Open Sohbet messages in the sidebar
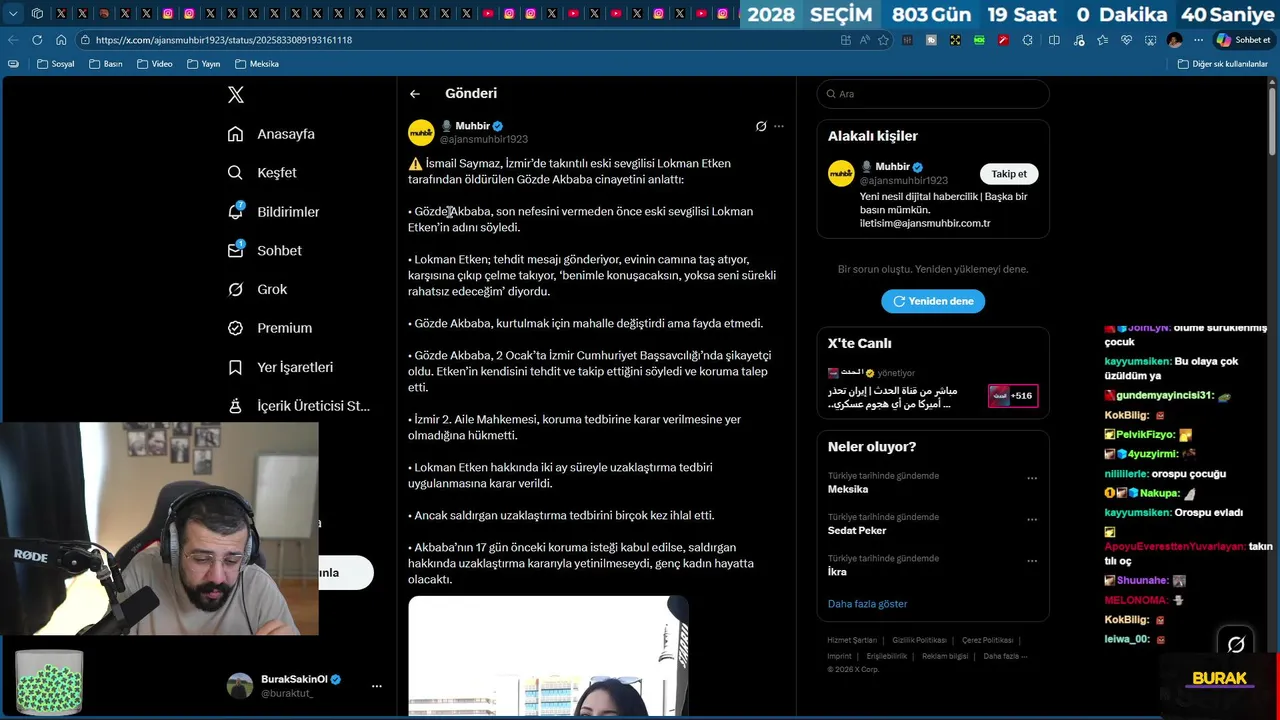This screenshot has width=1280, height=720. (264, 251)
